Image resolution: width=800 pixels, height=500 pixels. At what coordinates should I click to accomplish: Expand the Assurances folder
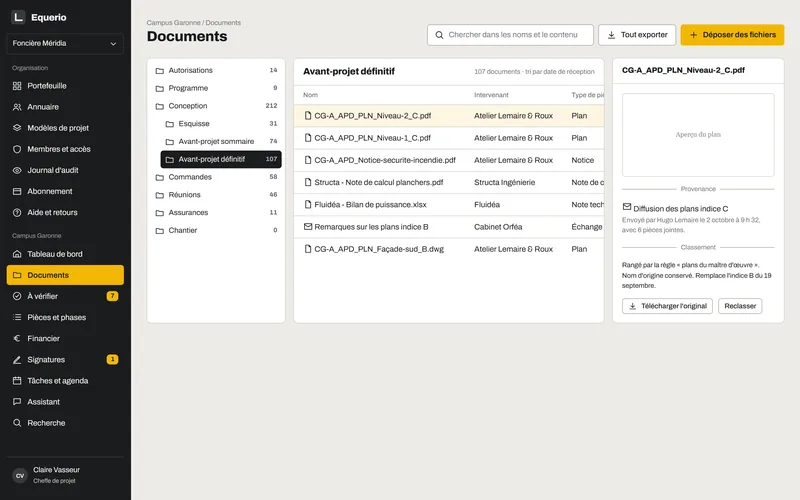216,213
